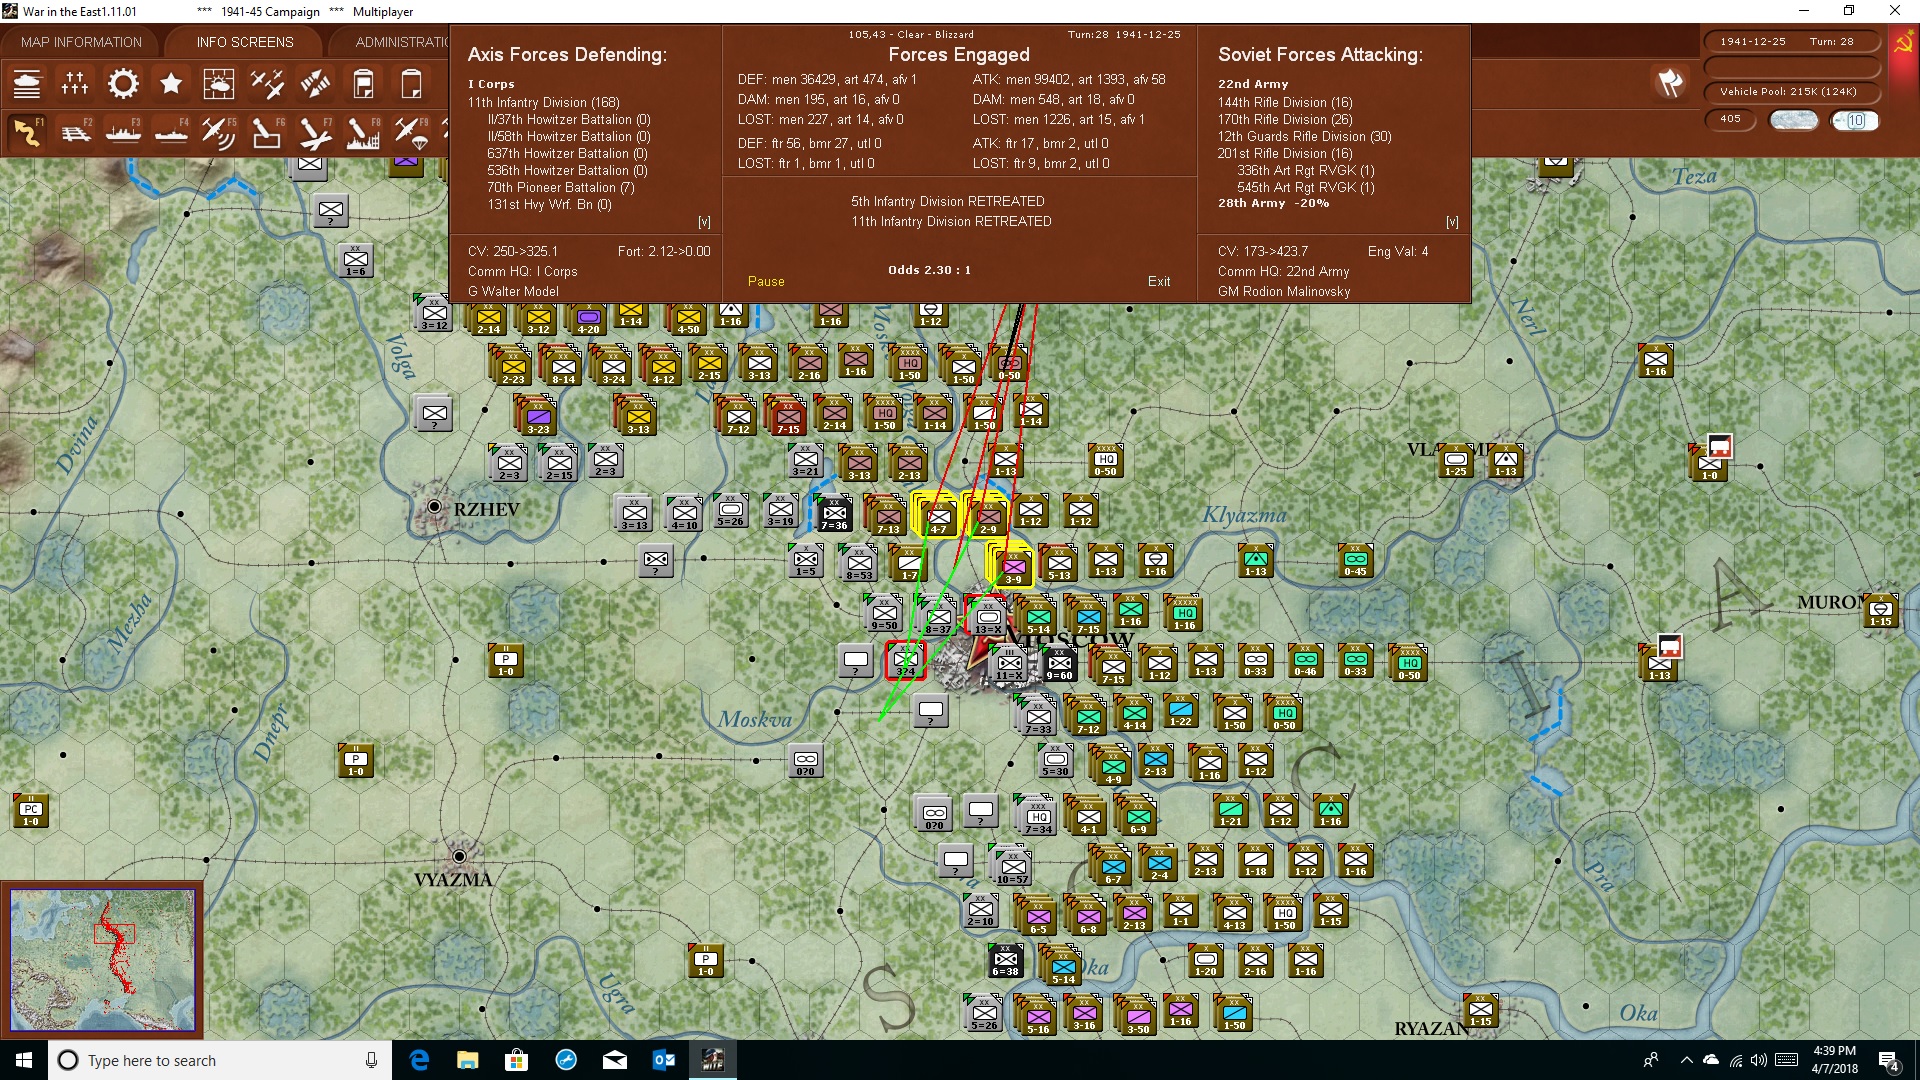Click the 144th Rifle Division entry
Screen dimensions: 1920x1080
click(1285, 102)
